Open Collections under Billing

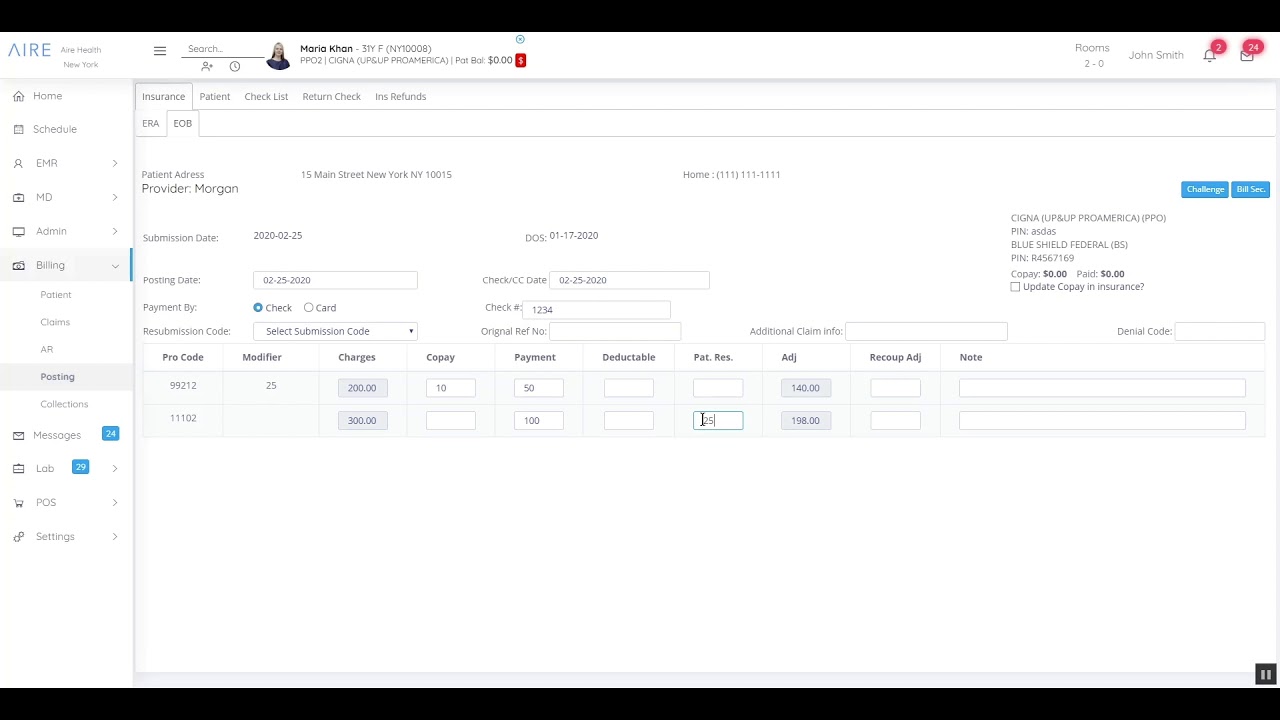pyautogui.click(x=64, y=404)
